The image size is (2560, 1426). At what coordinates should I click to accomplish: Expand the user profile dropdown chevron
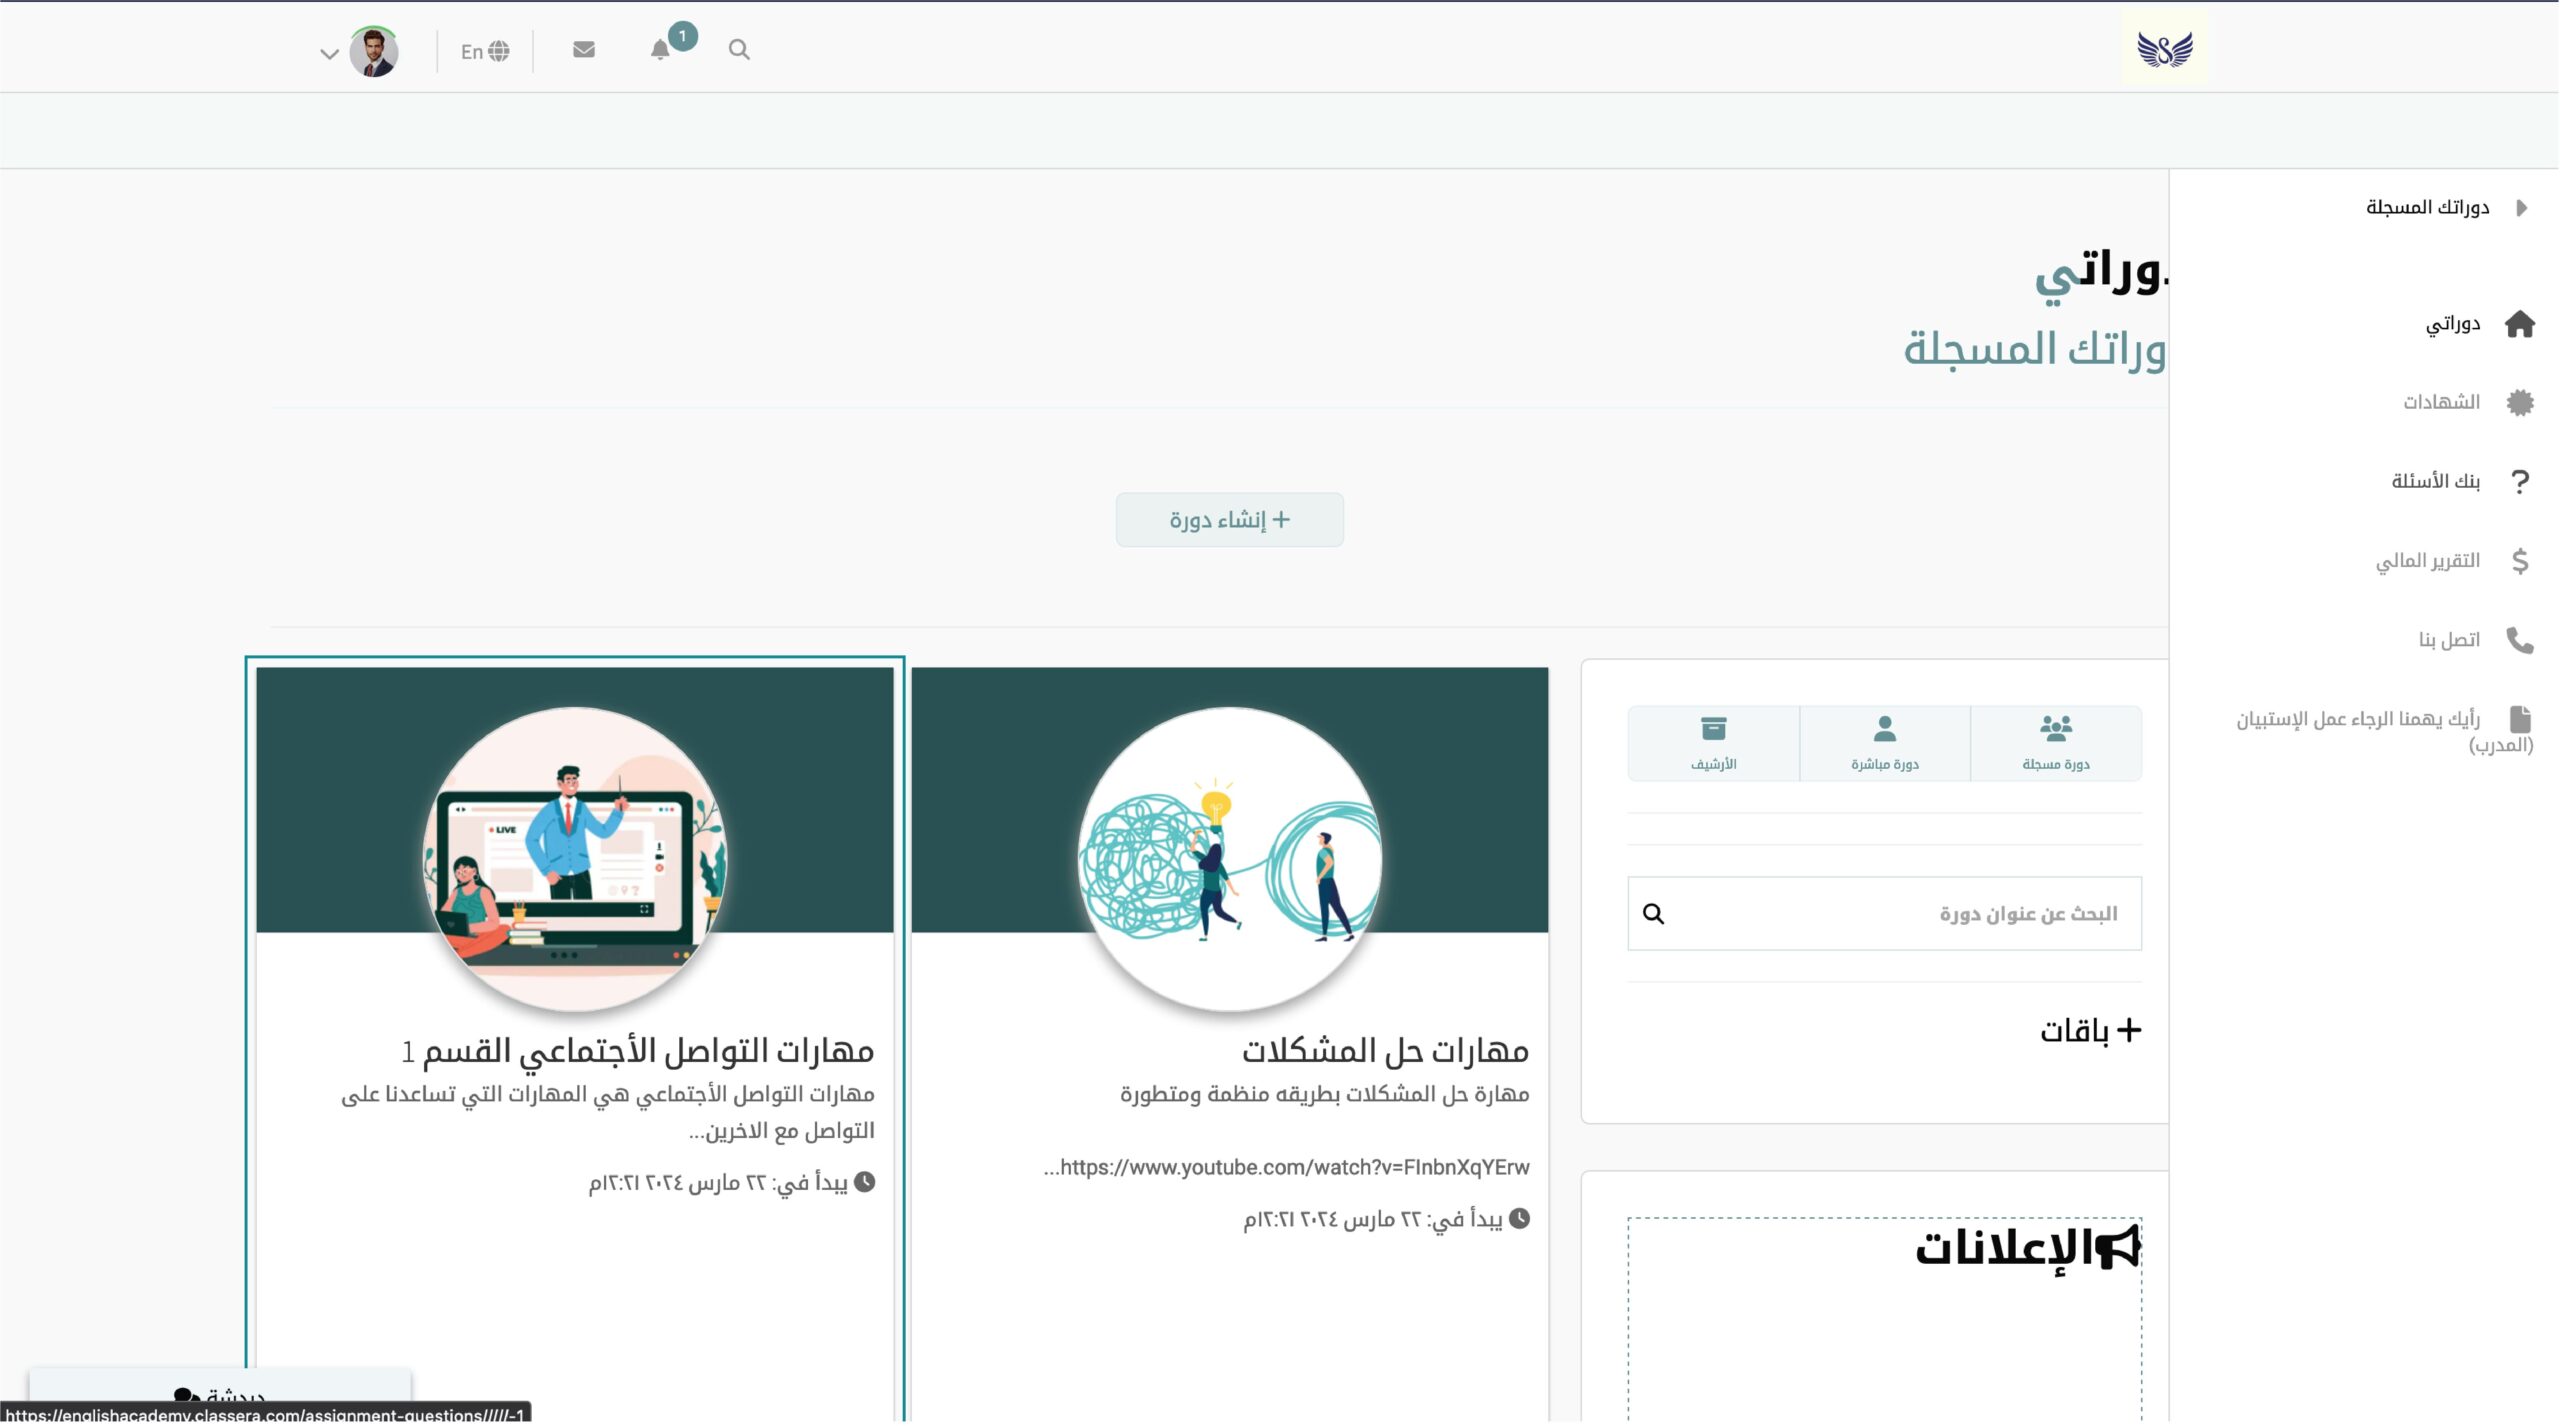point(329,54)
